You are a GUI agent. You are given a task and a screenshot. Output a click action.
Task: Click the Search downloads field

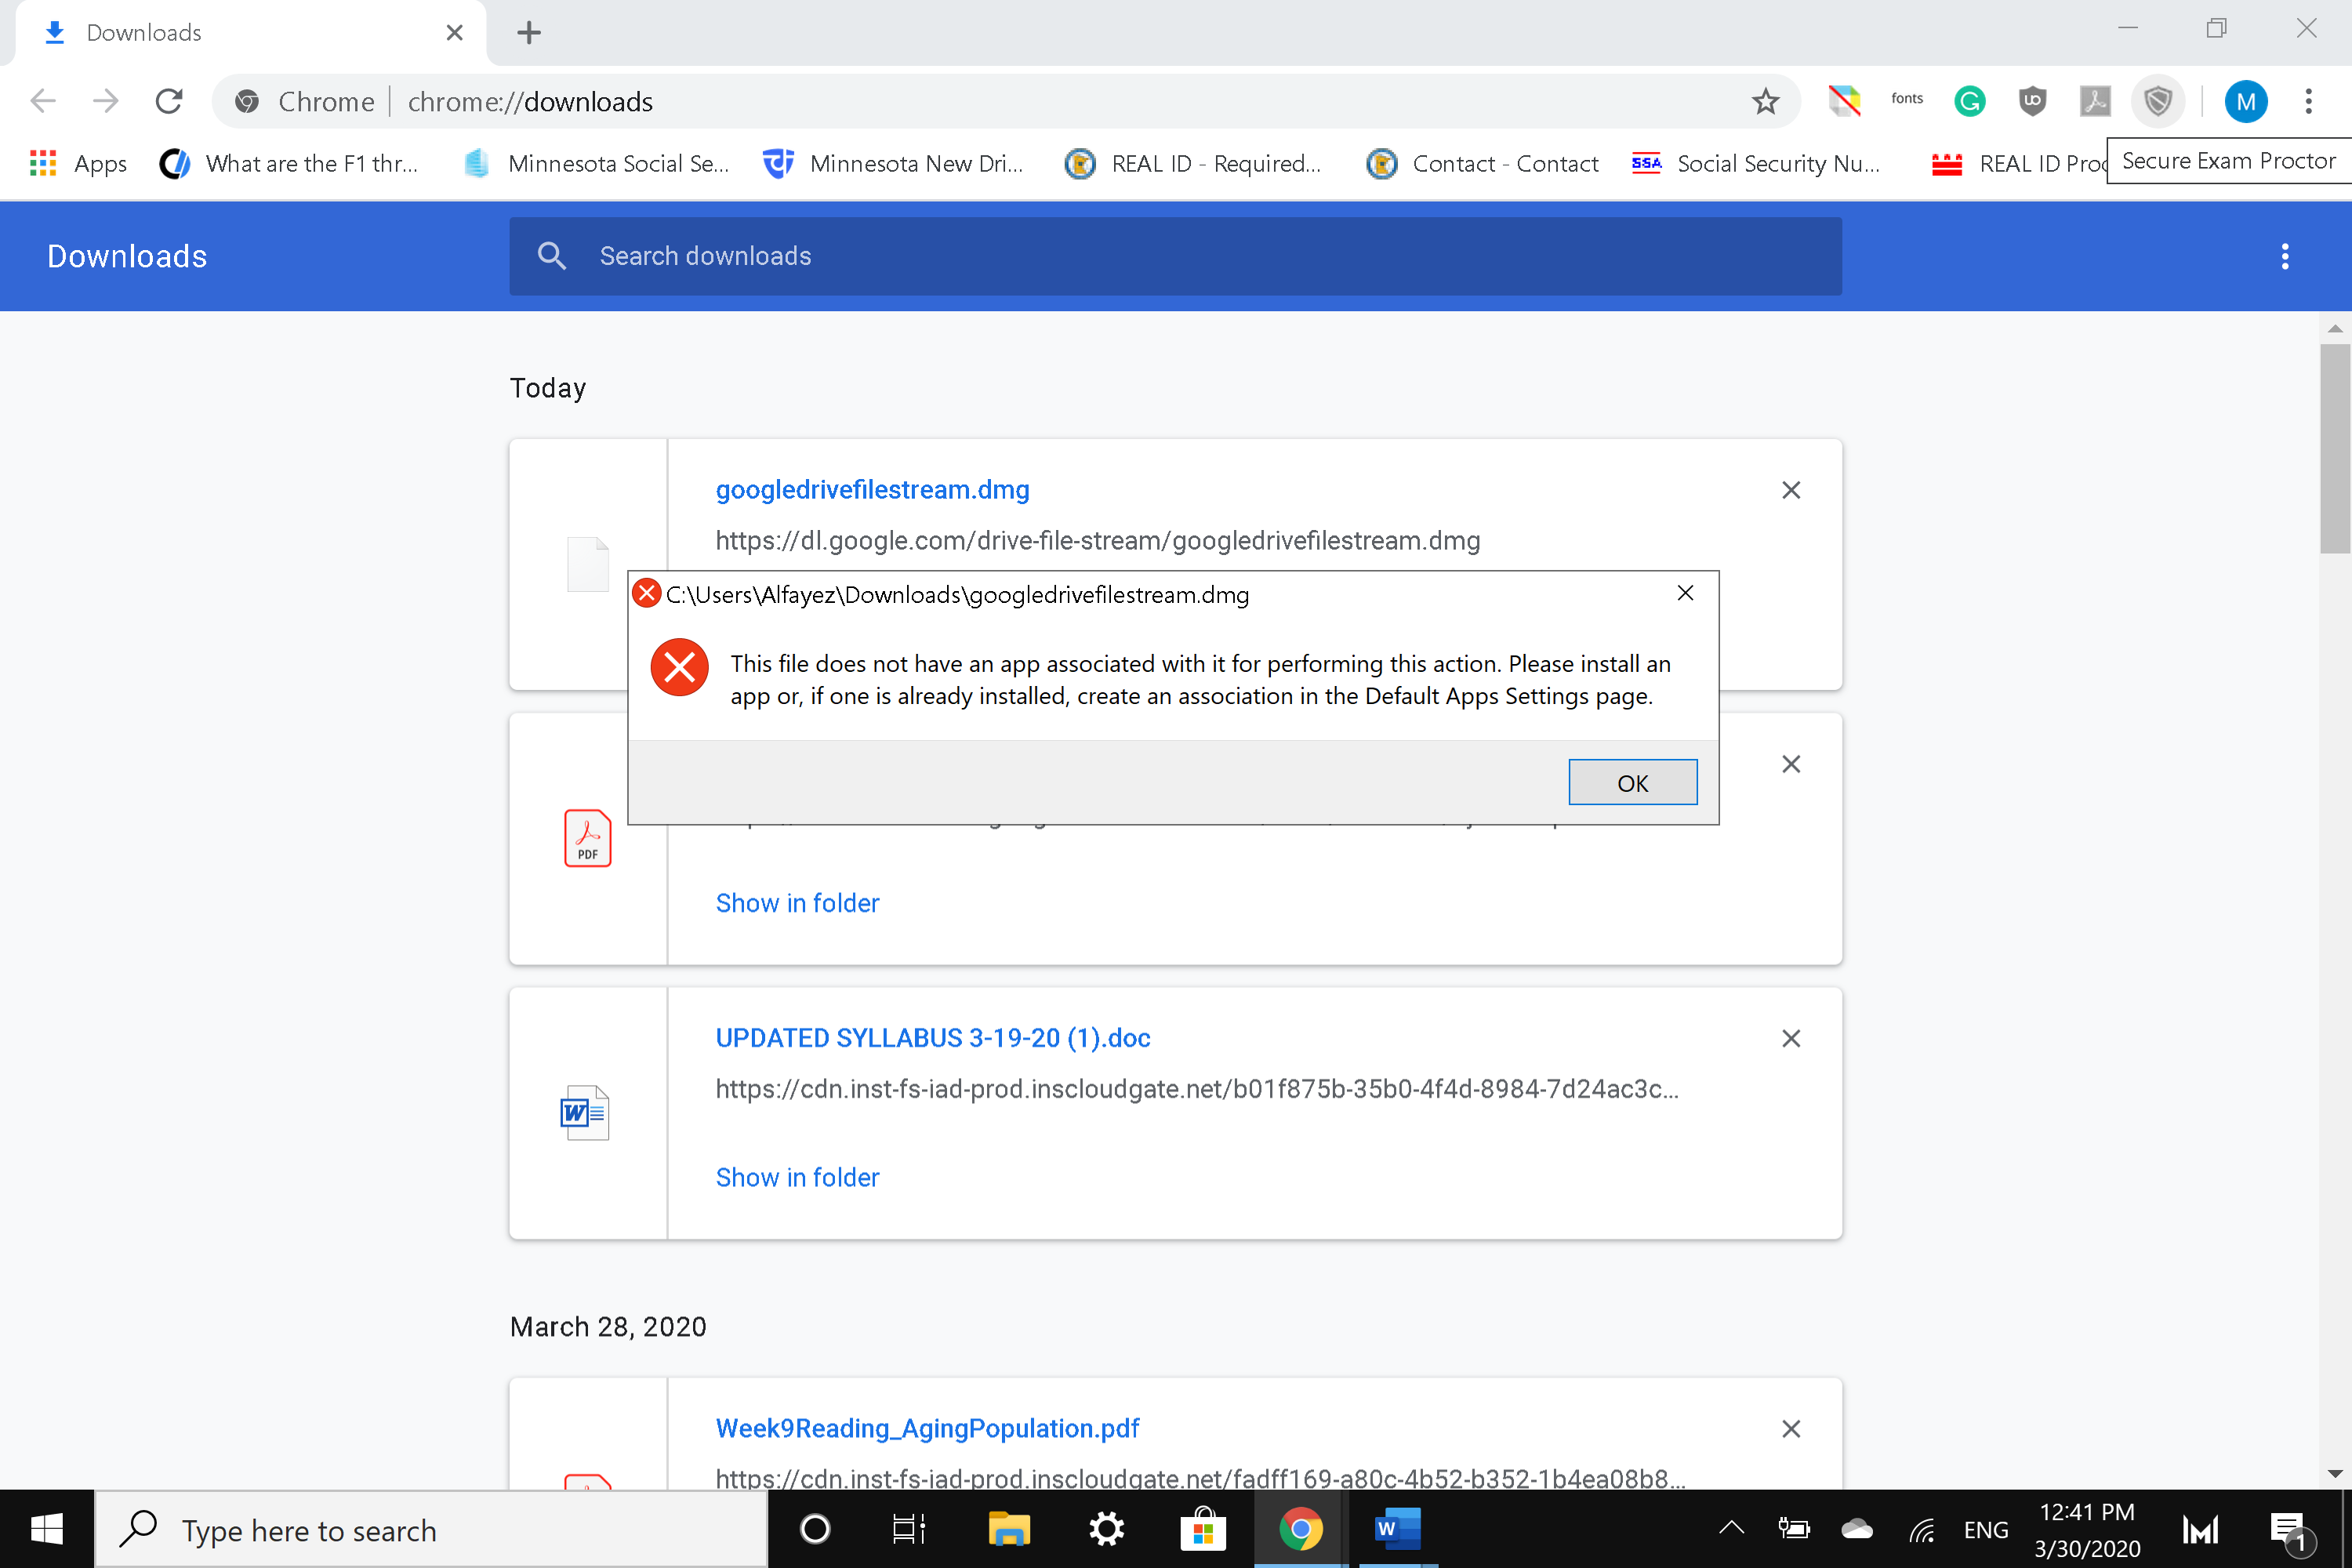tap(1175, 256)
